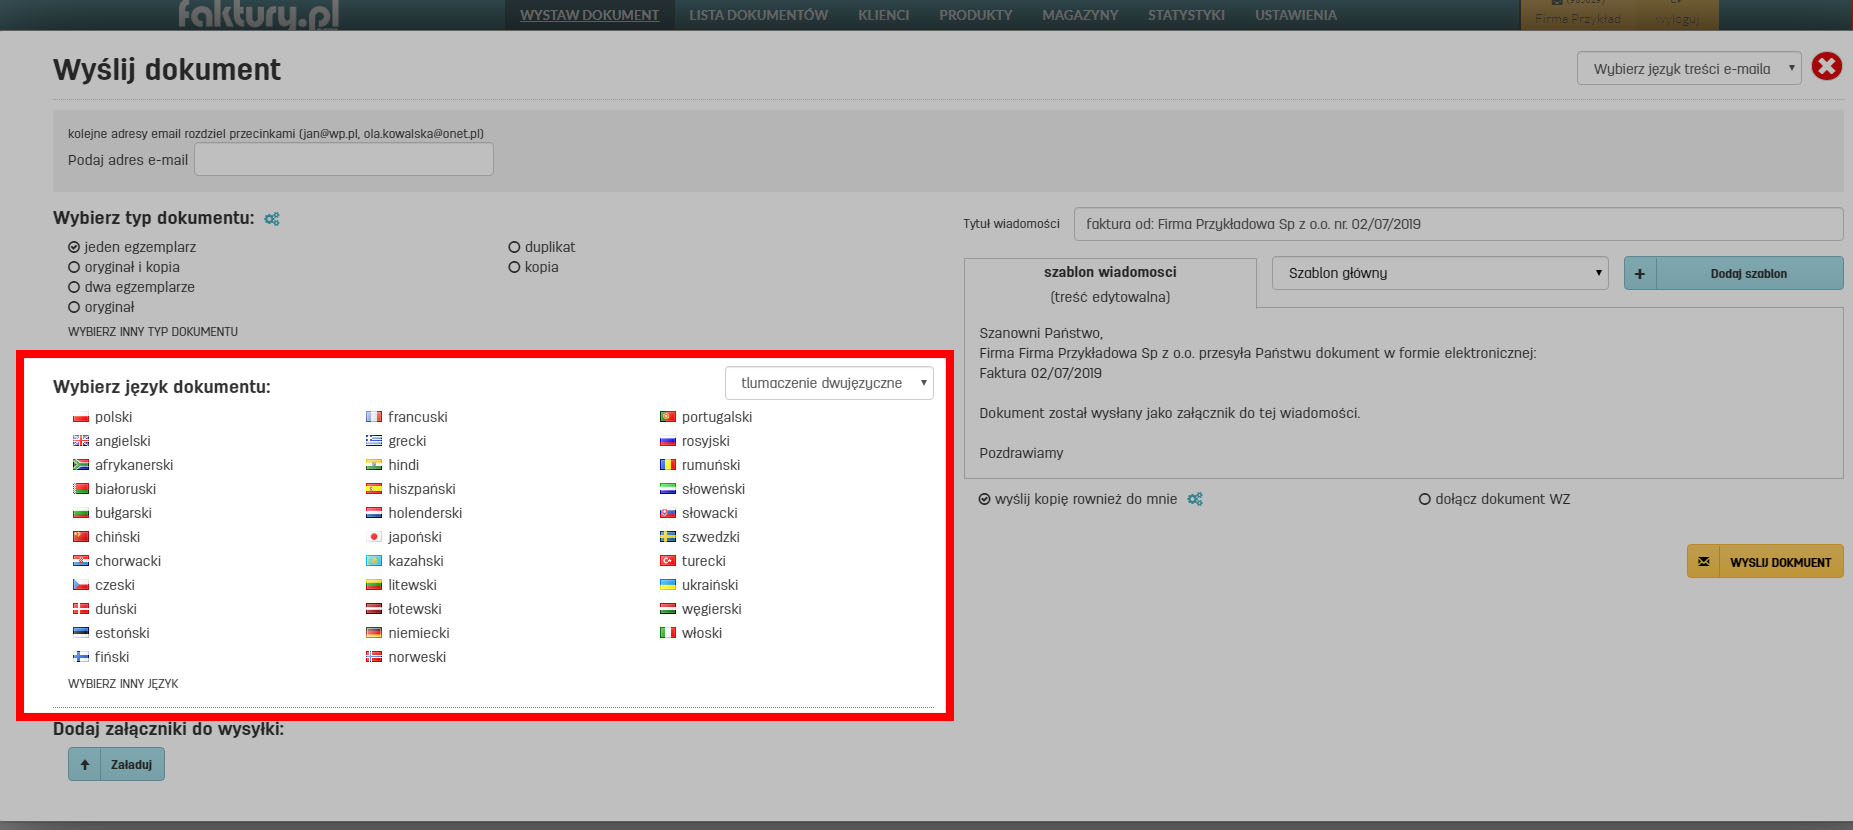1853x830 pixels.
Task: Click the German flag for niemiecki
Action: tap(374, 634)
